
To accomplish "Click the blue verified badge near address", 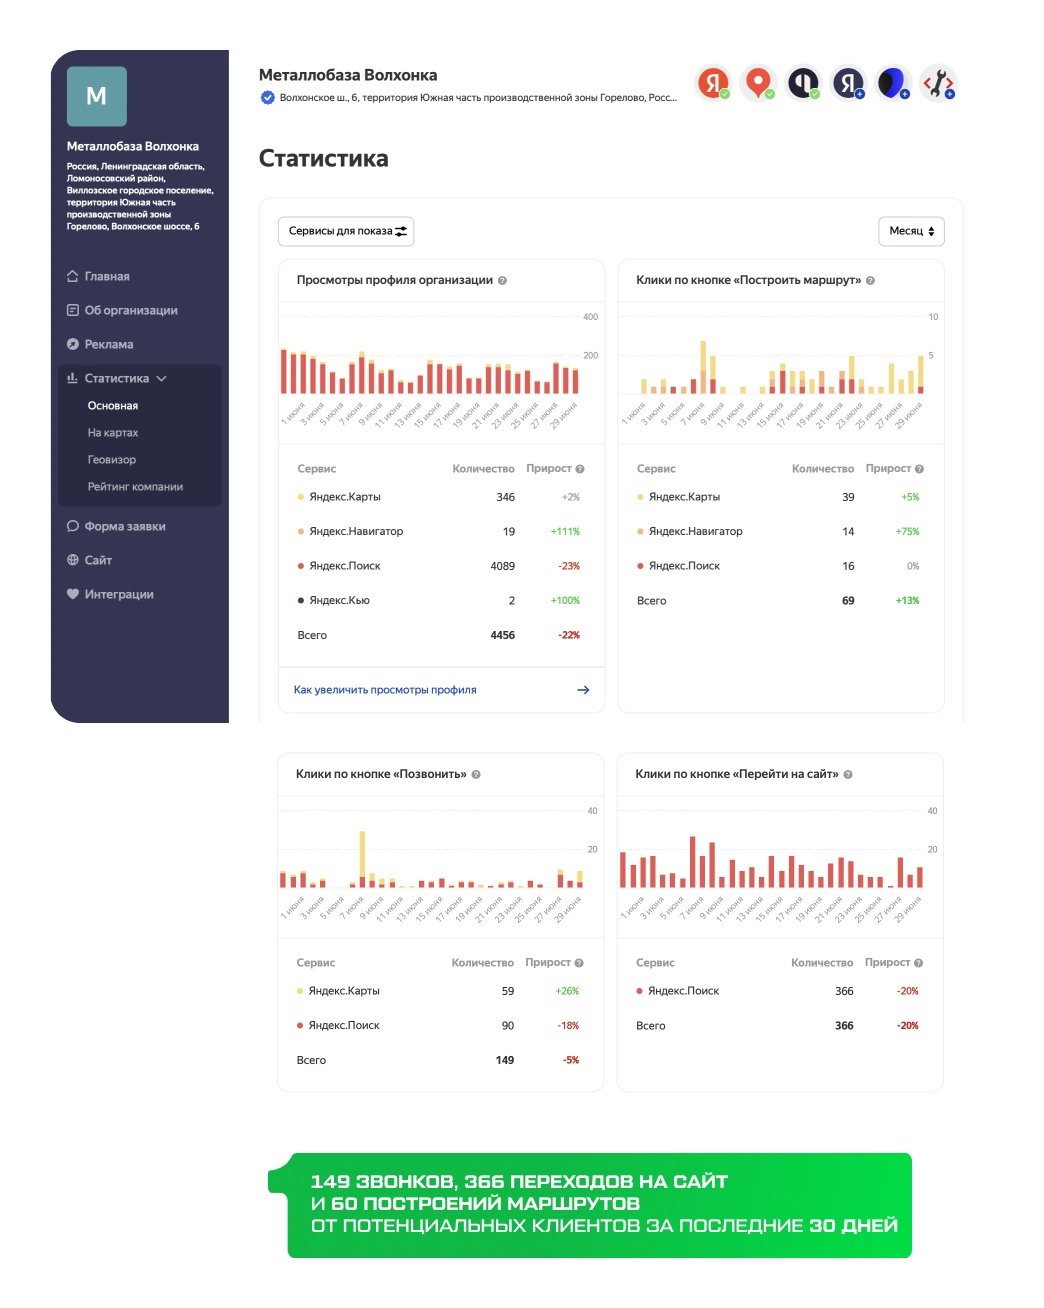I will coord(267,98).
